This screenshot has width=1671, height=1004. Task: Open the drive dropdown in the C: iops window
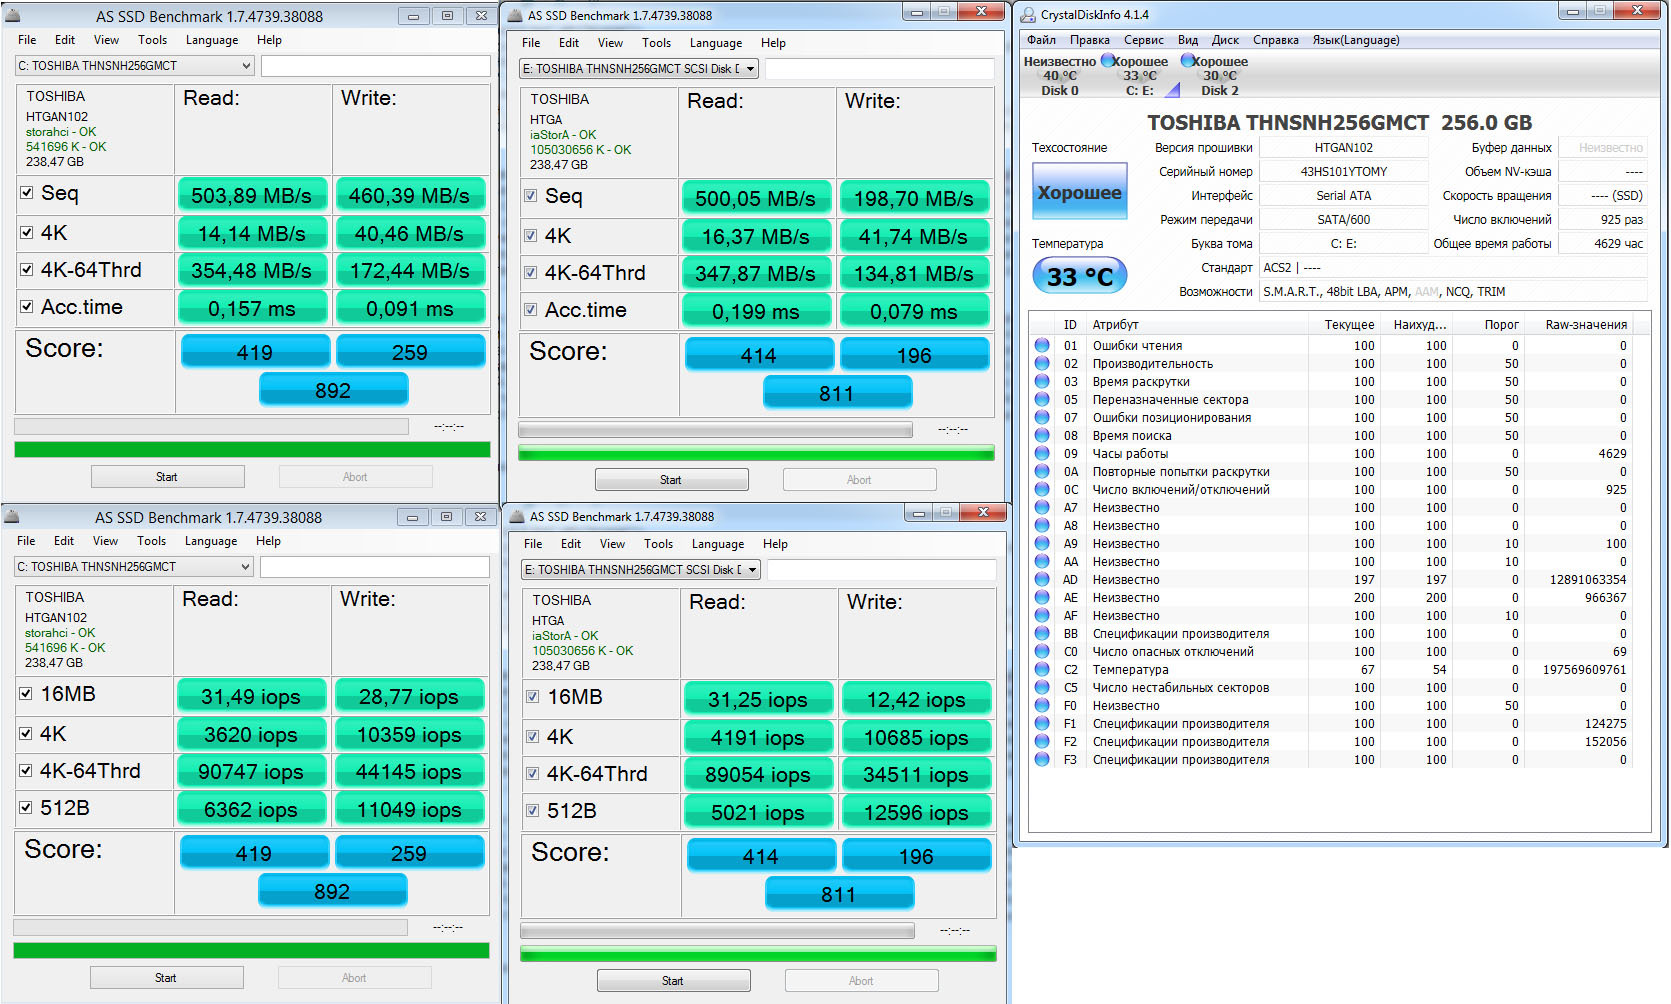[134, 567]
